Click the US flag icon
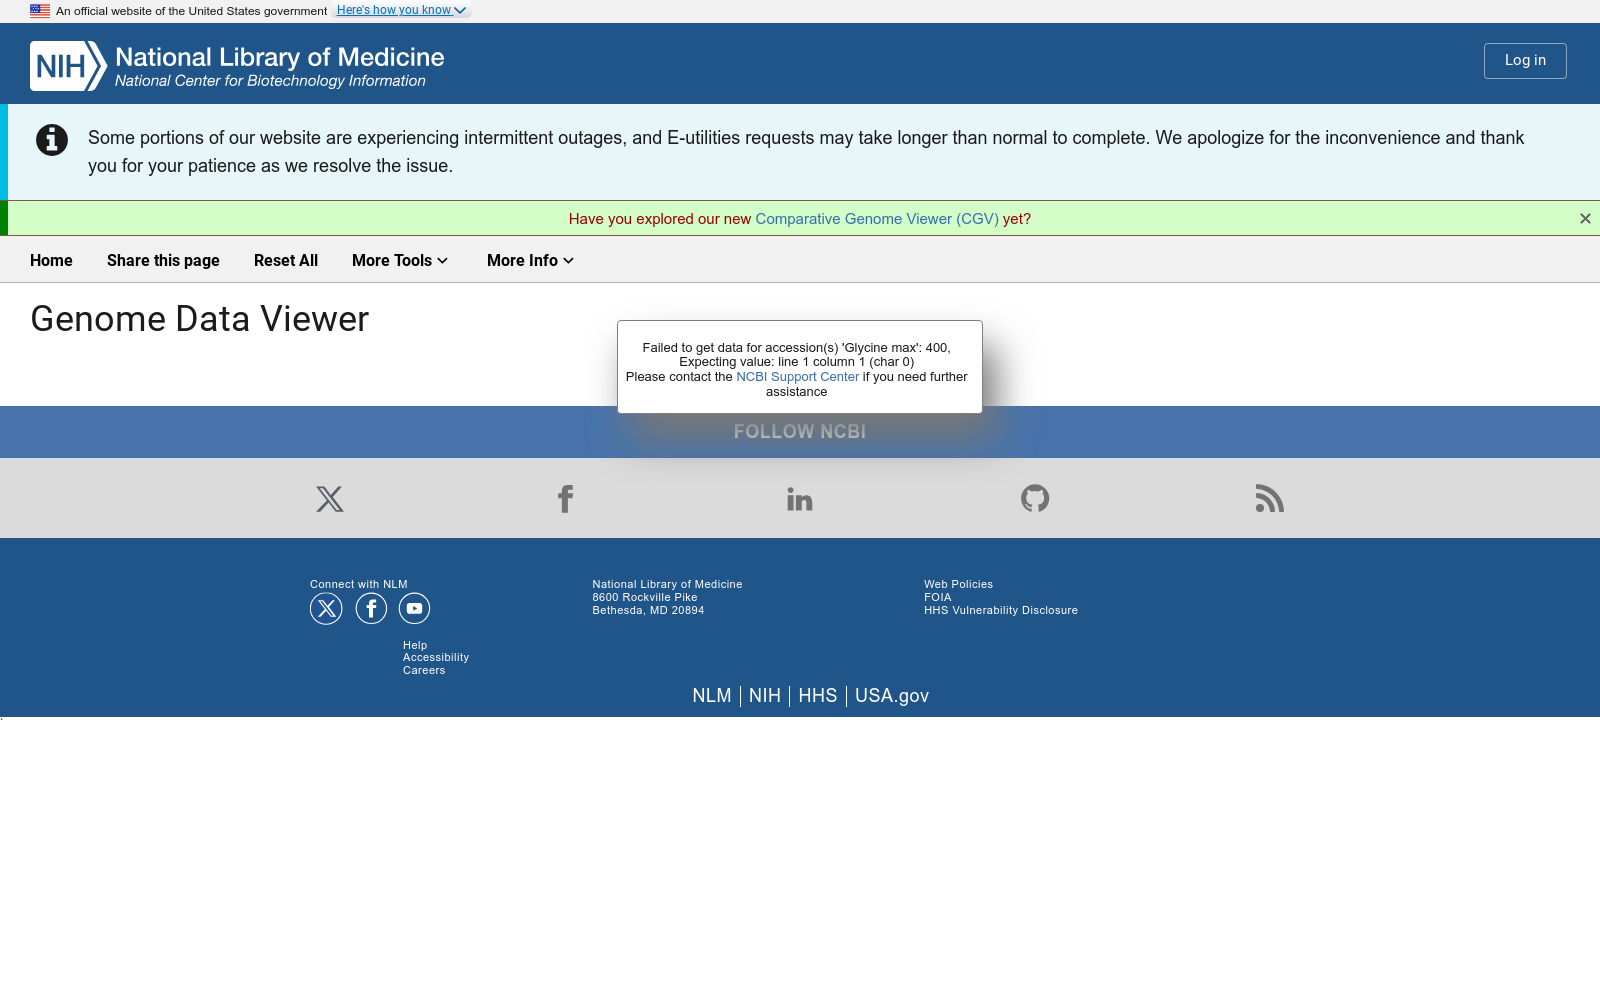 40,11
